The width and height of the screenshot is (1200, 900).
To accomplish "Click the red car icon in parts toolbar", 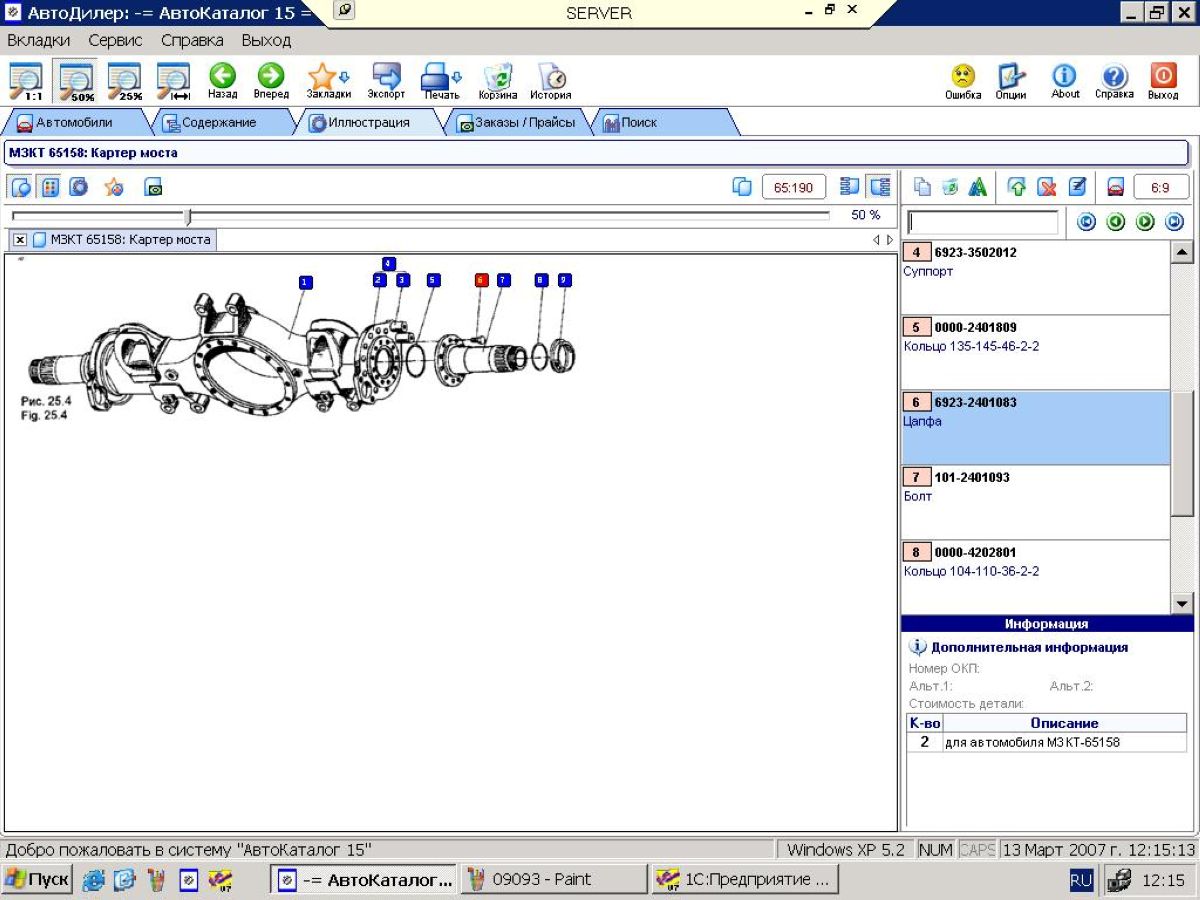I will tap(1116, 187).
